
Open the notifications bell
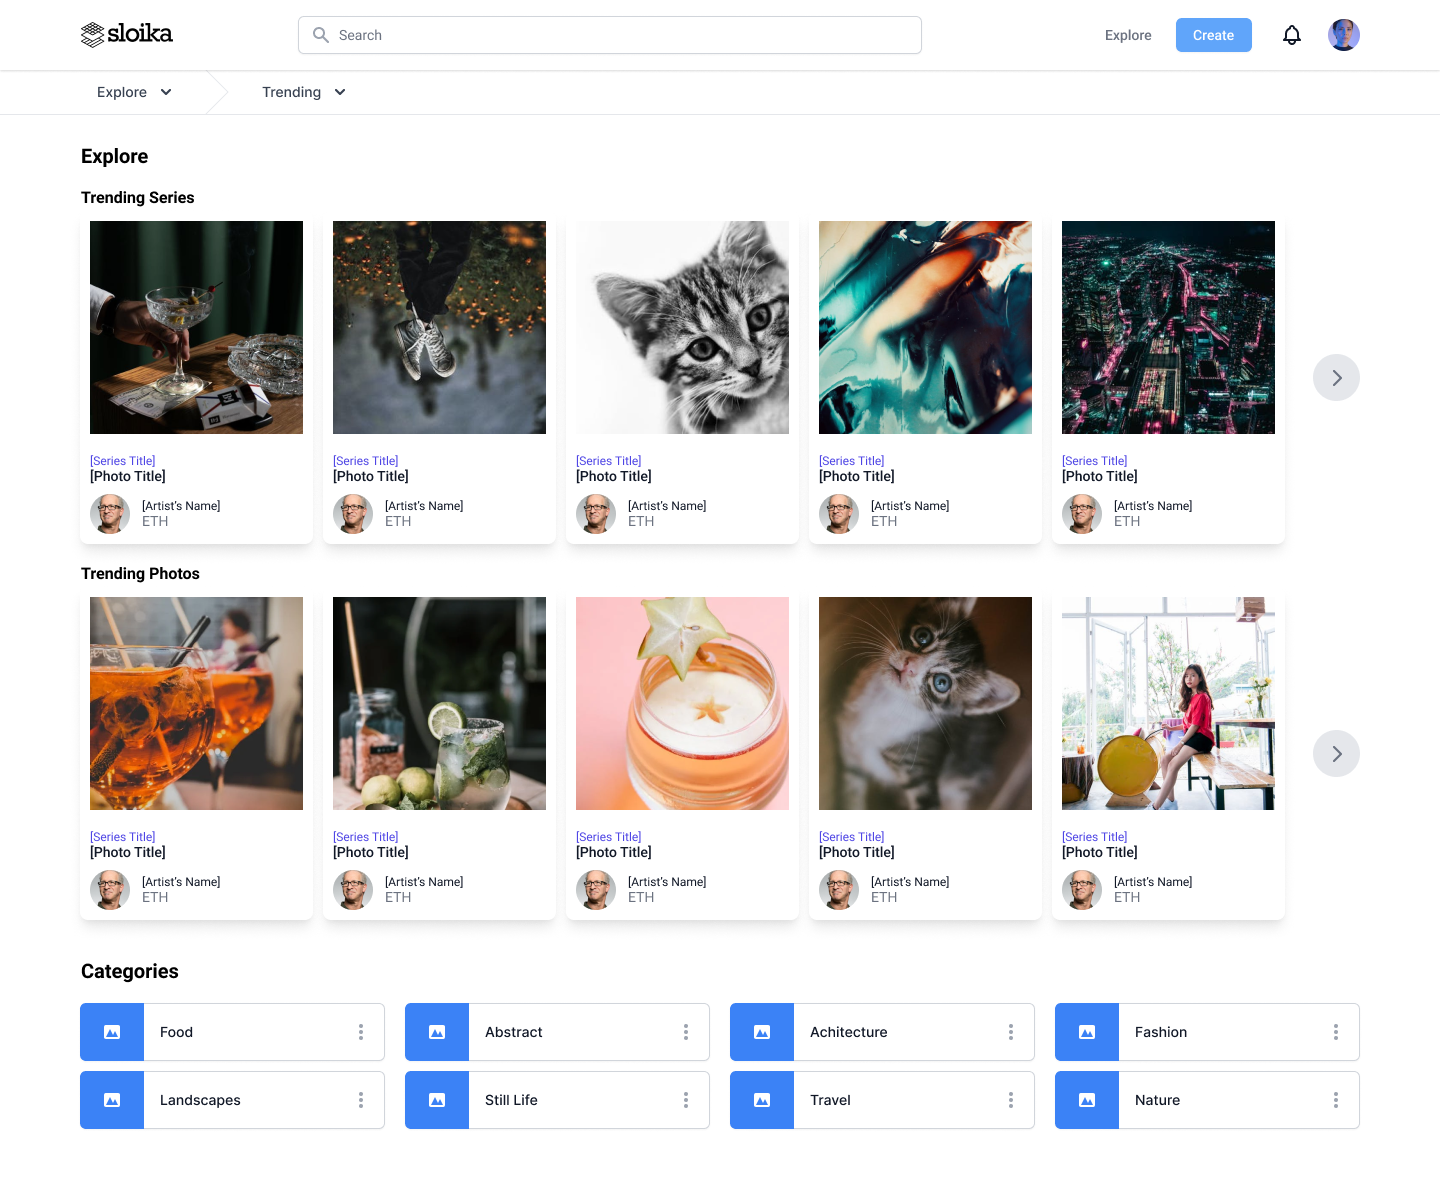1292,35
